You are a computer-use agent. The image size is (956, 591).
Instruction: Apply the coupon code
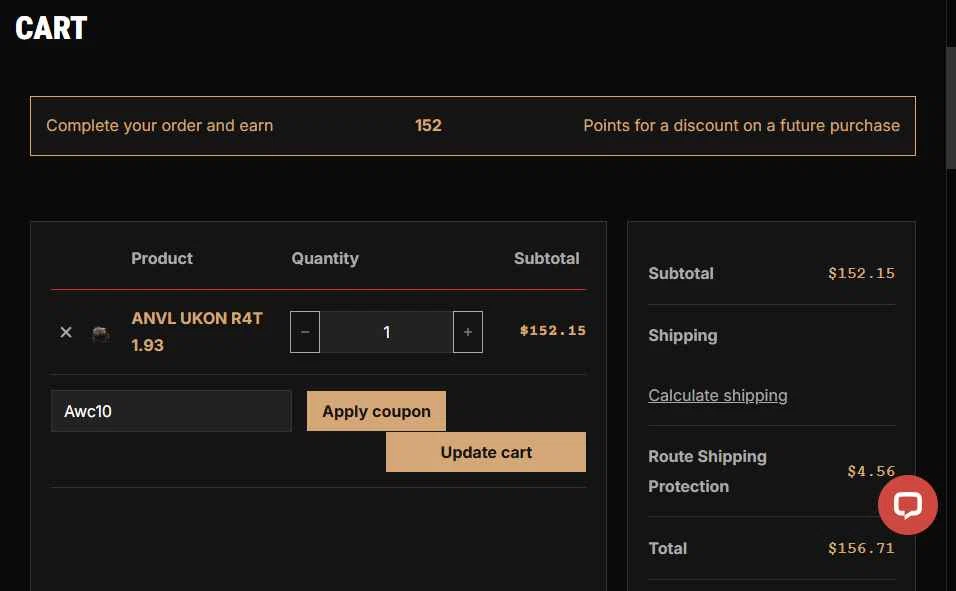[x=376, y=411]
